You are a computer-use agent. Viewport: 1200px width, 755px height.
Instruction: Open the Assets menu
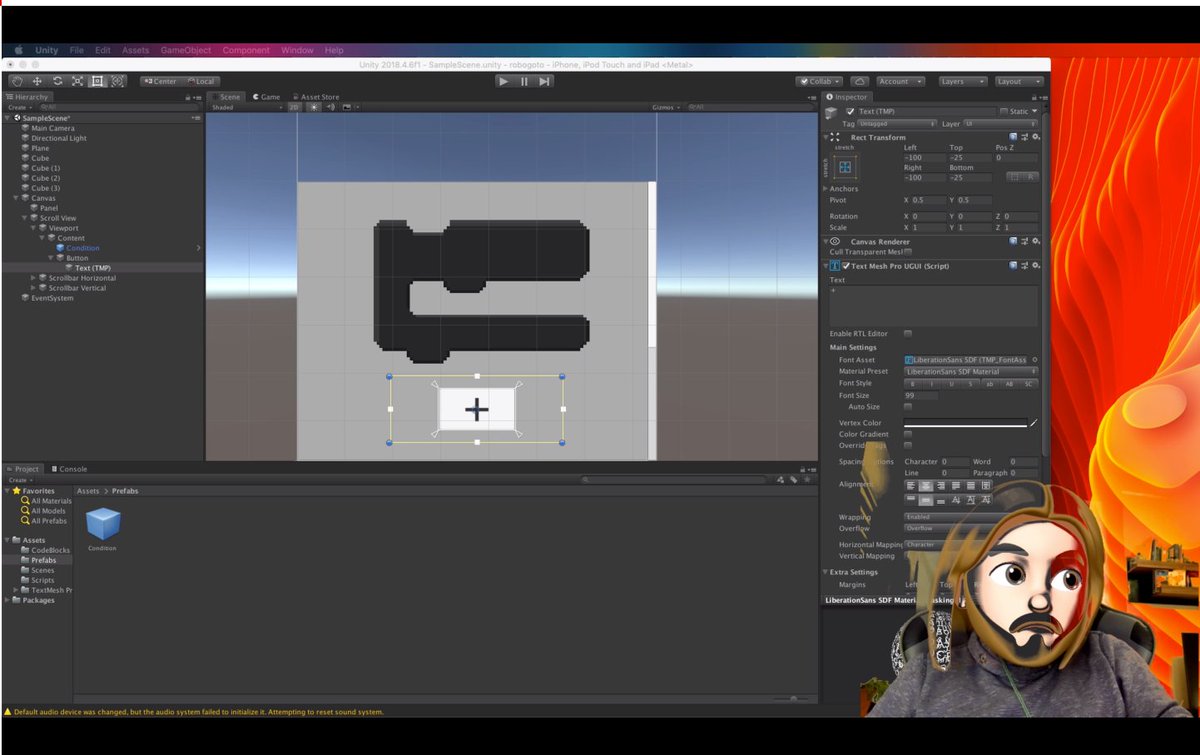click(135, 50)
